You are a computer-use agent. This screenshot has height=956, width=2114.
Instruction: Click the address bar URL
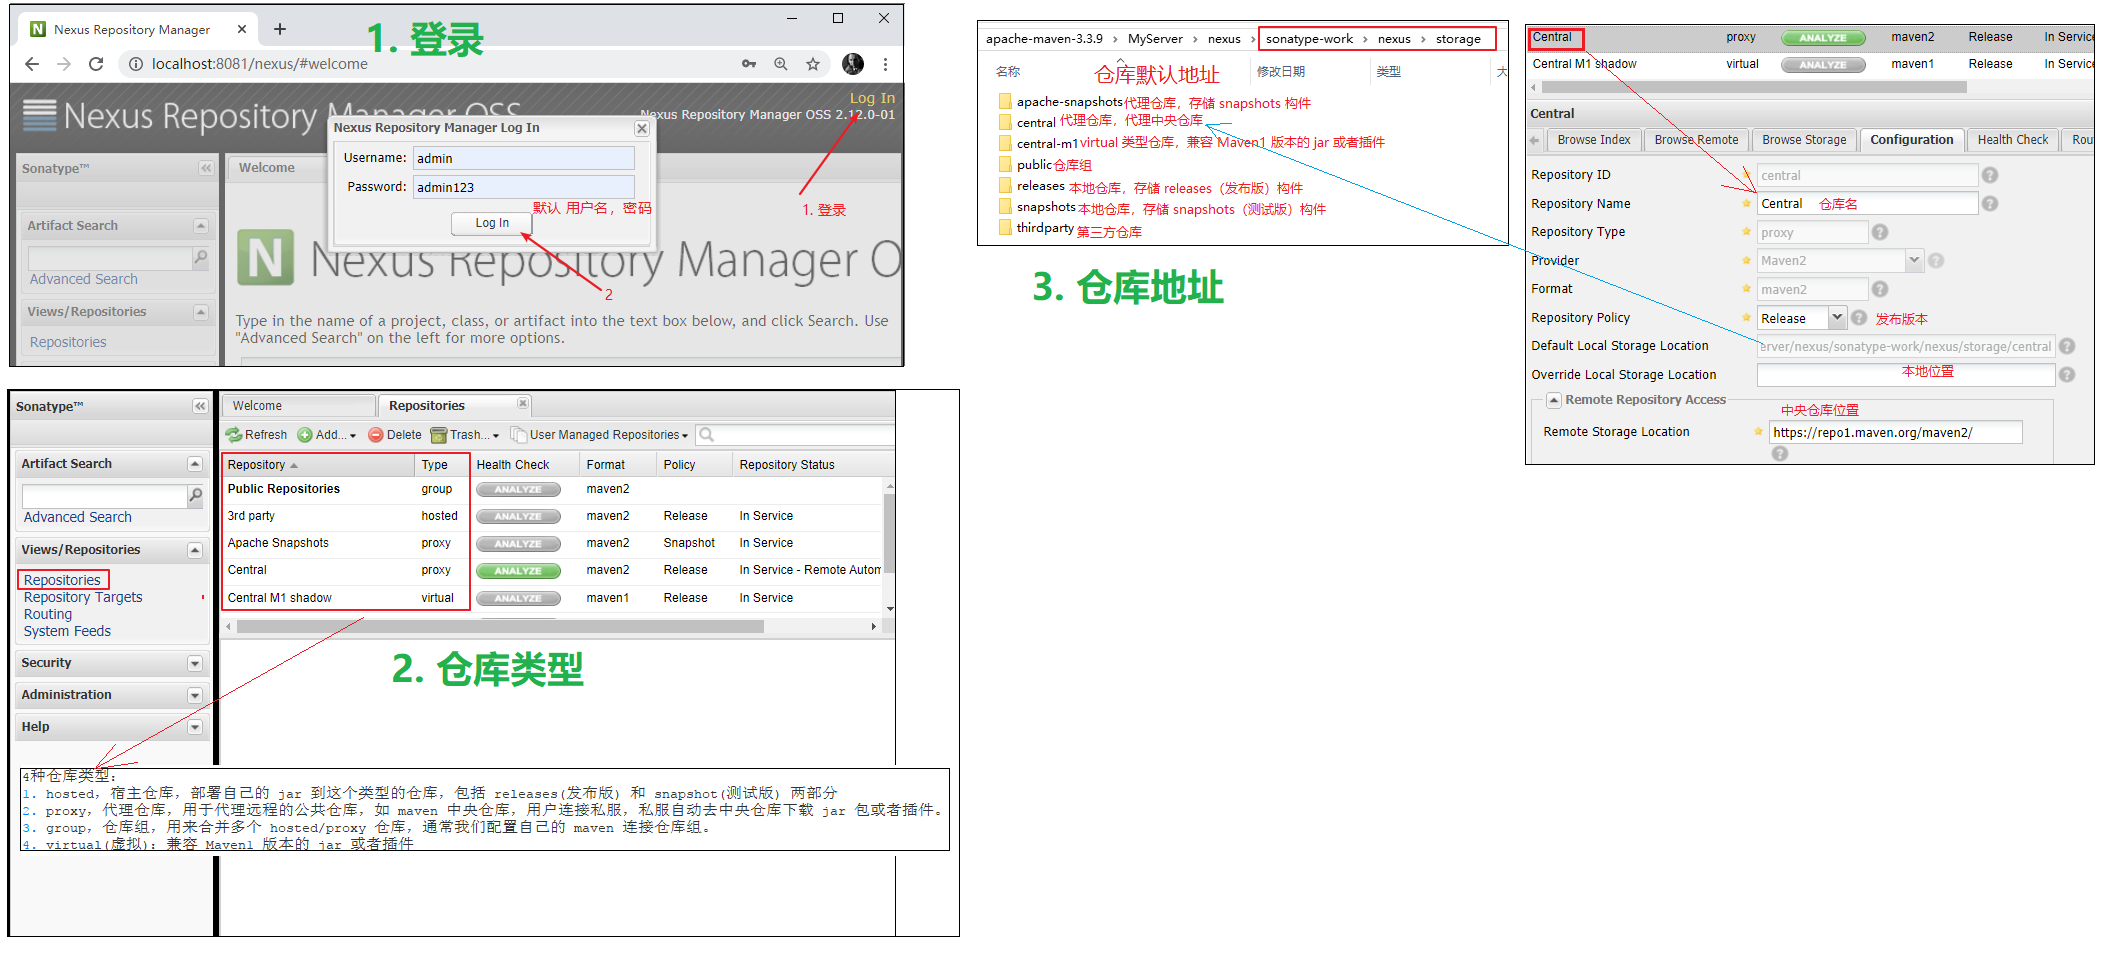pyautogui.click(x=260, y=64)
